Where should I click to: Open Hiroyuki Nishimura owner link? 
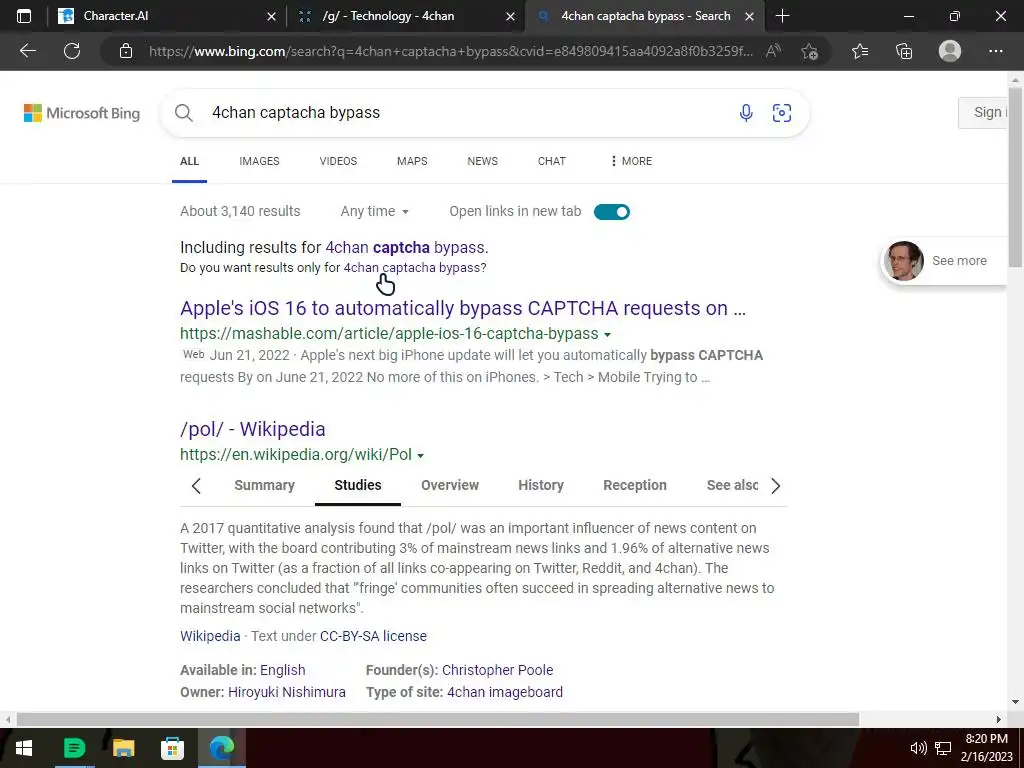(x=287, y=692)
